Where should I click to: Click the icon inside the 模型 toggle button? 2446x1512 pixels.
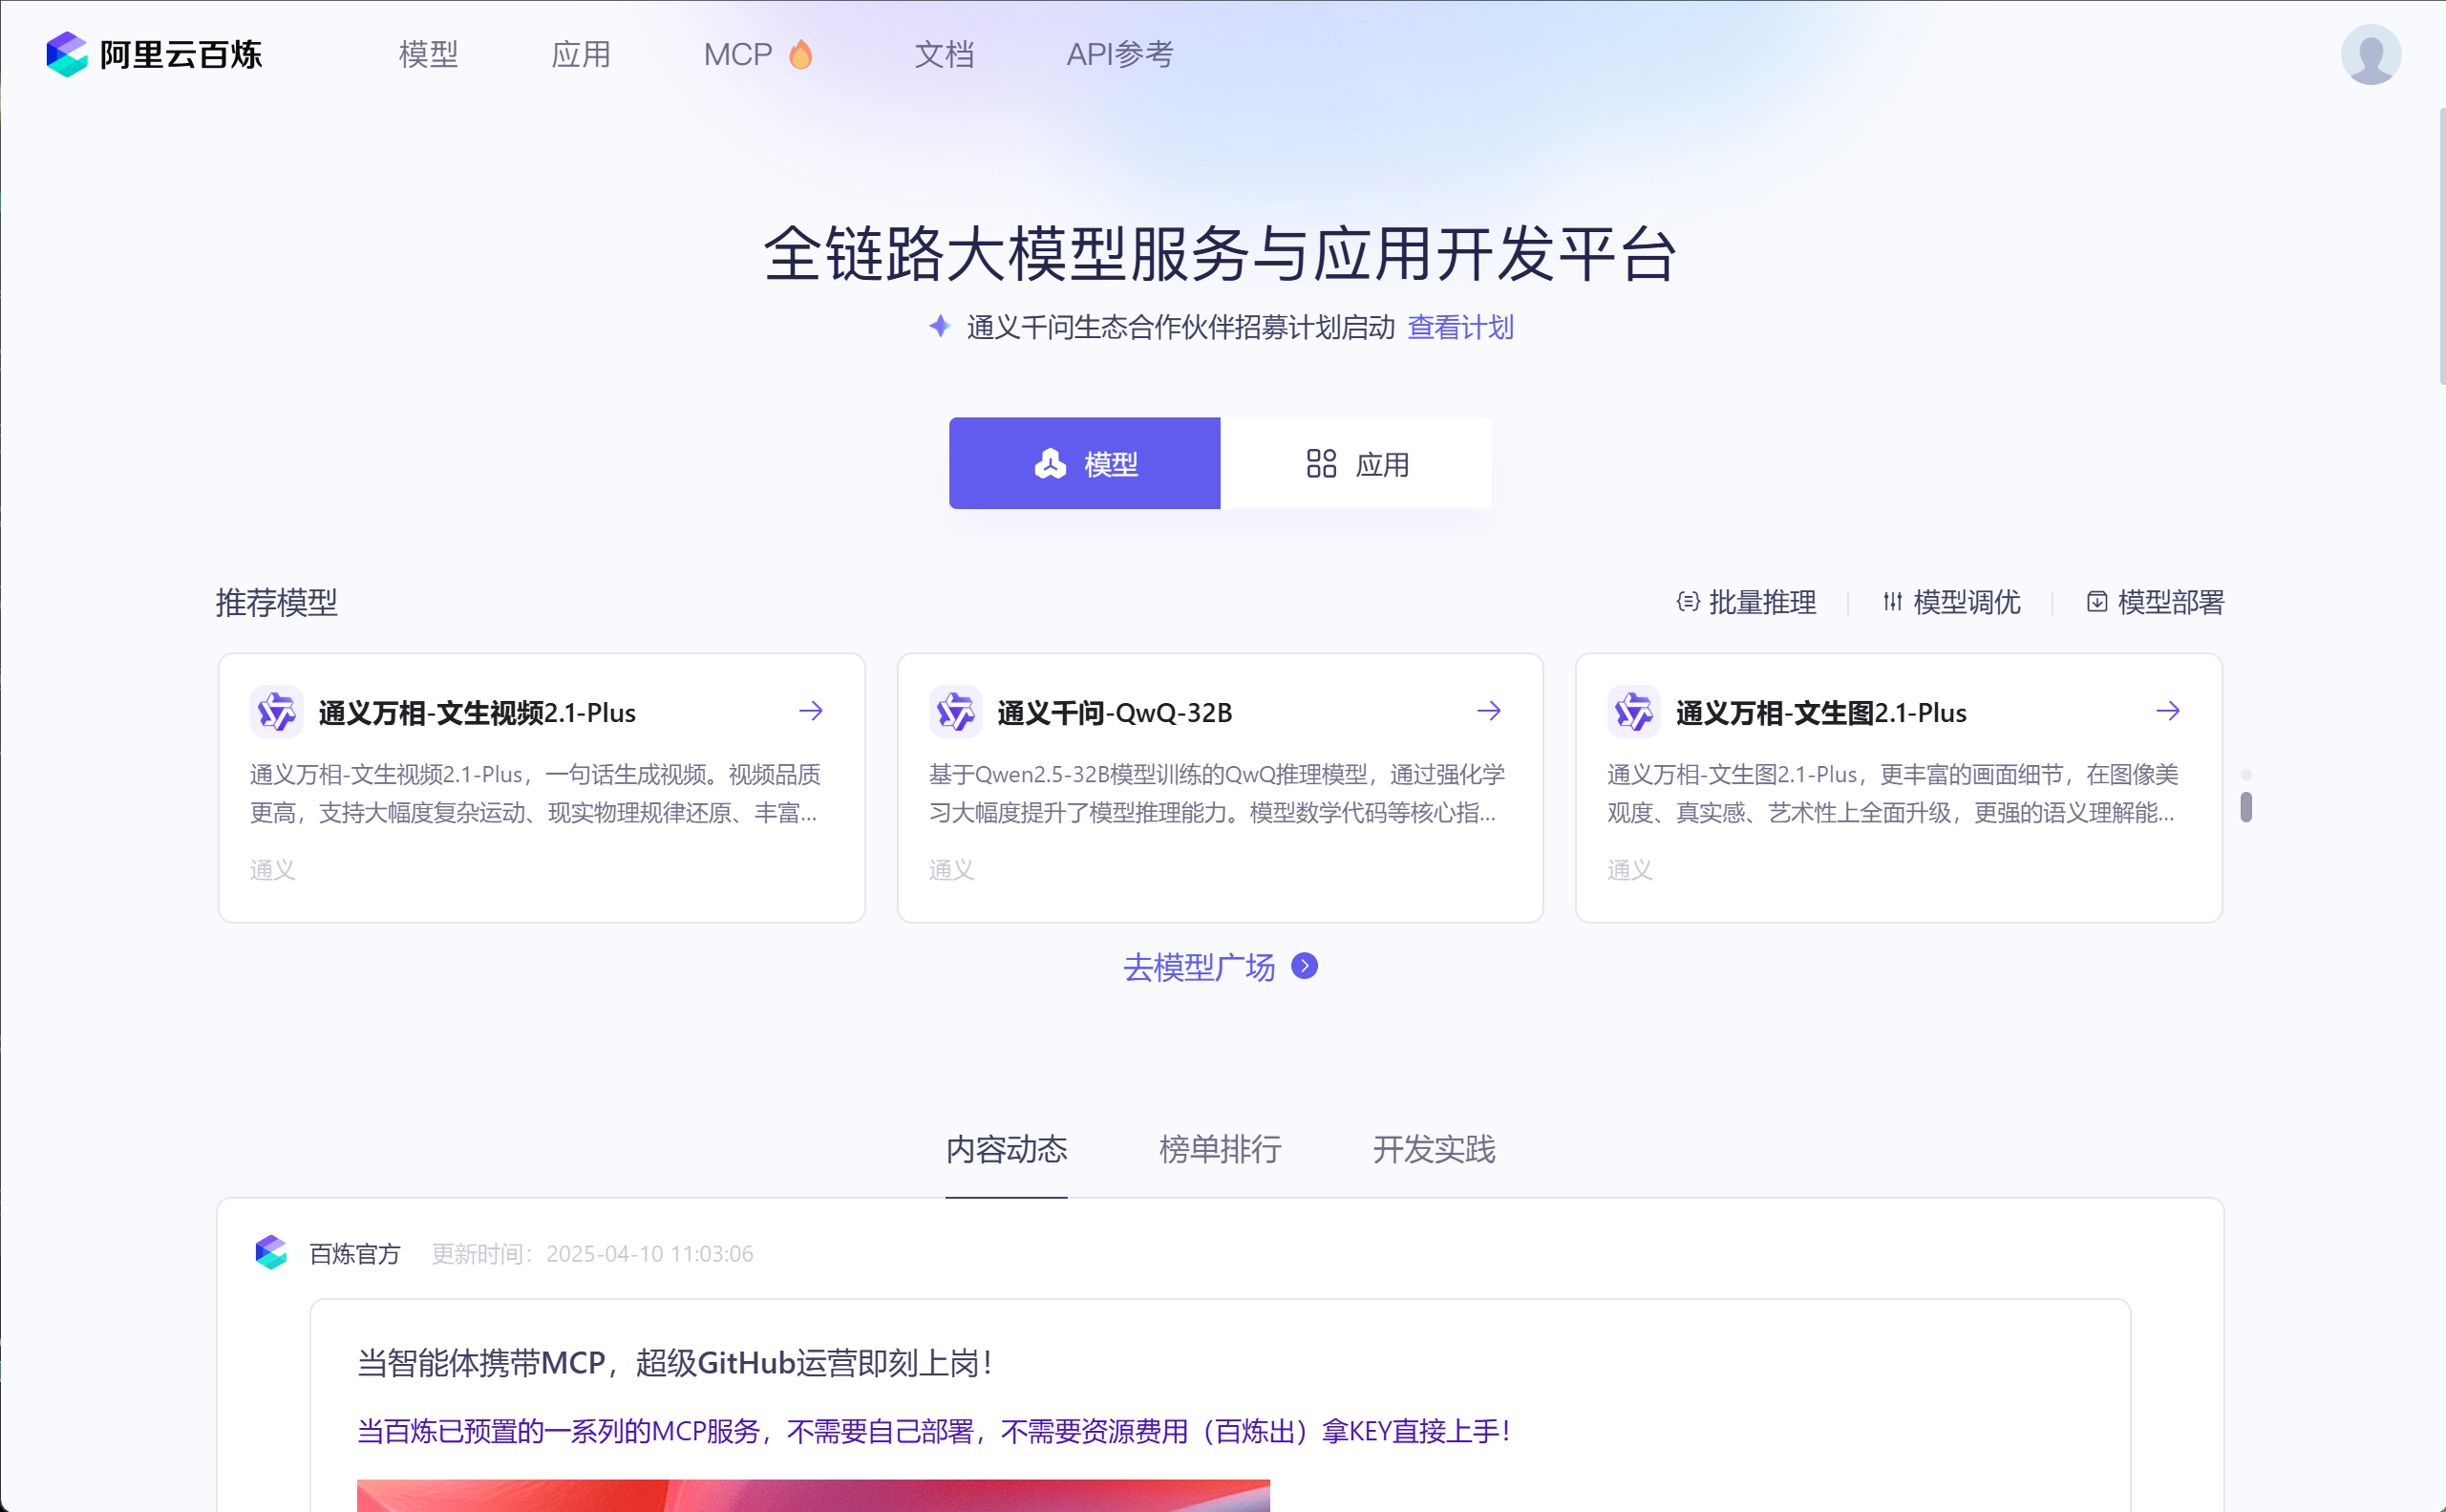(1050, 464)
